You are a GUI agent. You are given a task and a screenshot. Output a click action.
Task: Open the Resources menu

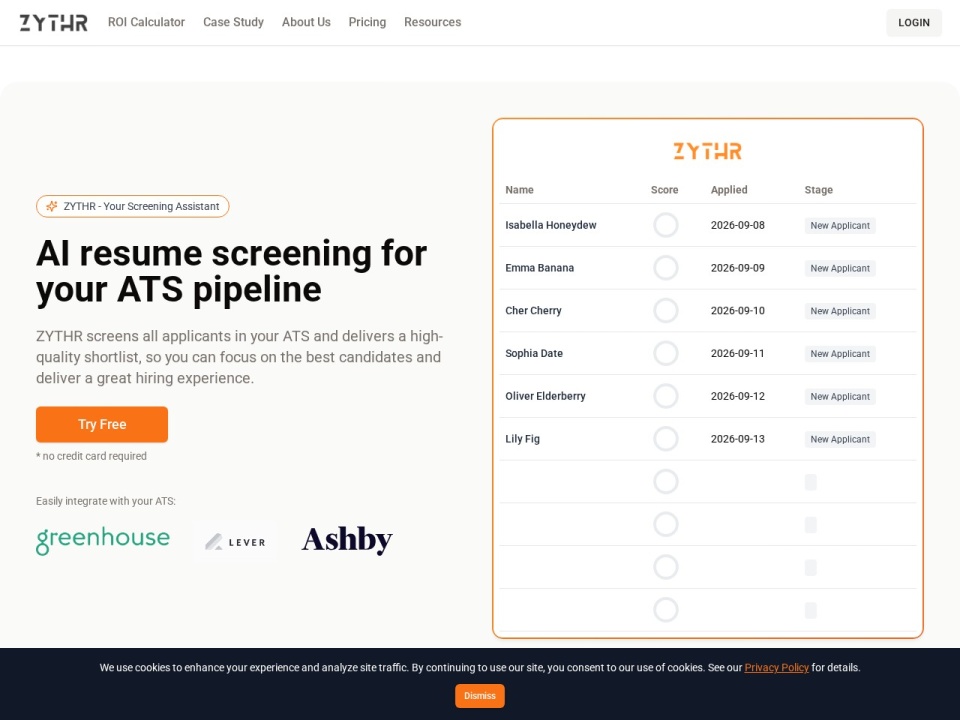click(432, 22)
